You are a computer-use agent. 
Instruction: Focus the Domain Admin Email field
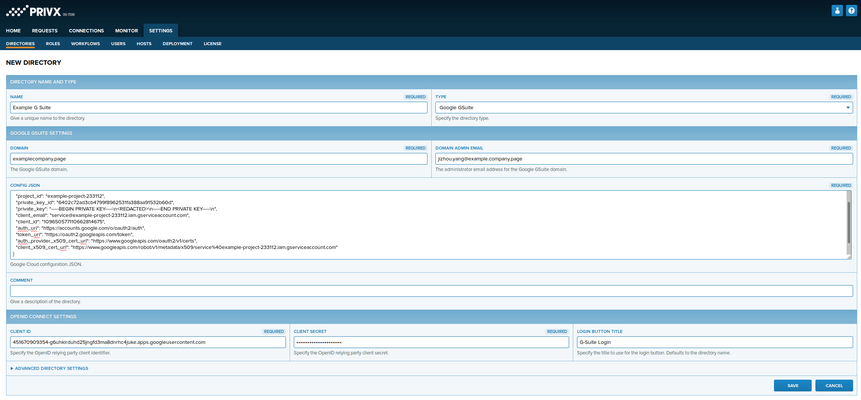[644, 159]
